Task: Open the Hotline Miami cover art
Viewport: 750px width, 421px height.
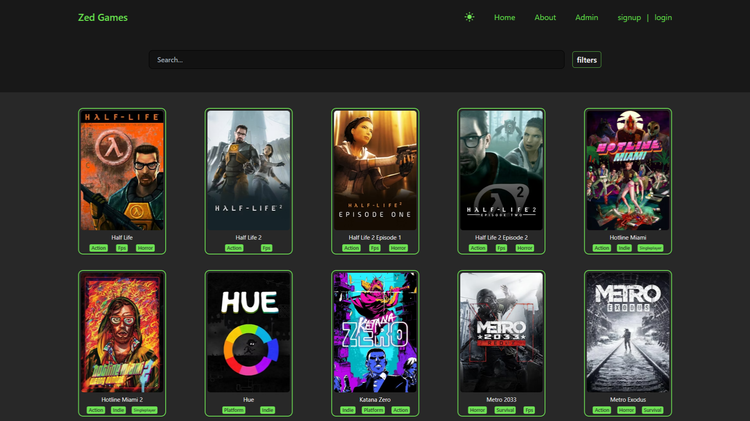Action: tap(628, 170)
